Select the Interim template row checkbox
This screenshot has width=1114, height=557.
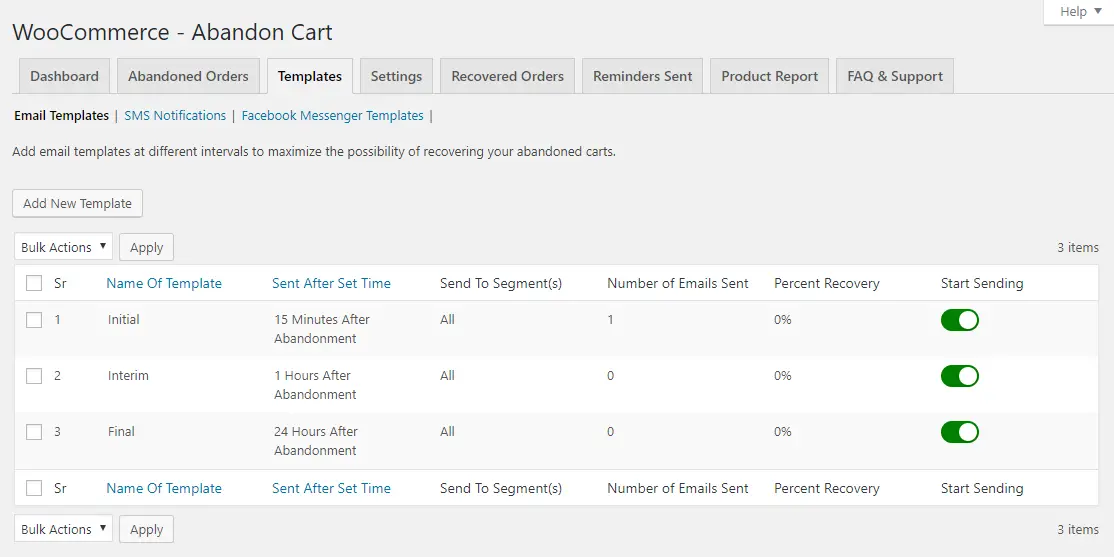point(34,376)
